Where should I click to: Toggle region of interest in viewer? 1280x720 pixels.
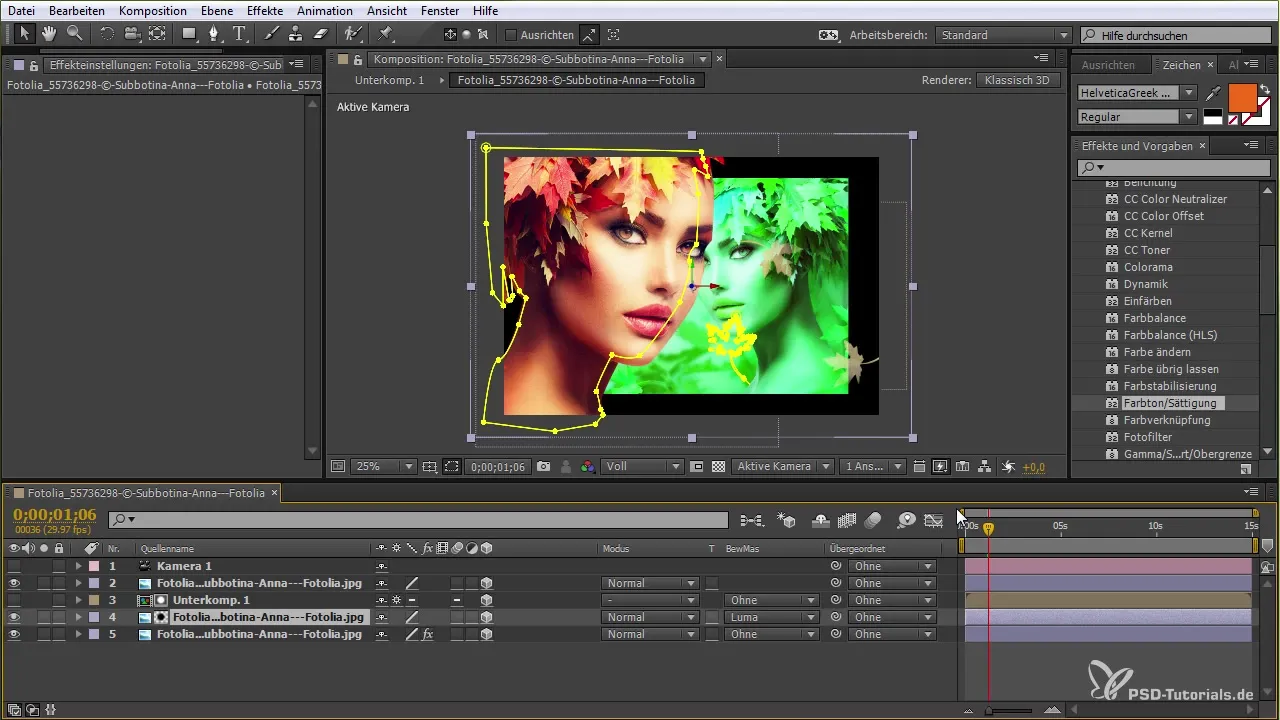697,466
